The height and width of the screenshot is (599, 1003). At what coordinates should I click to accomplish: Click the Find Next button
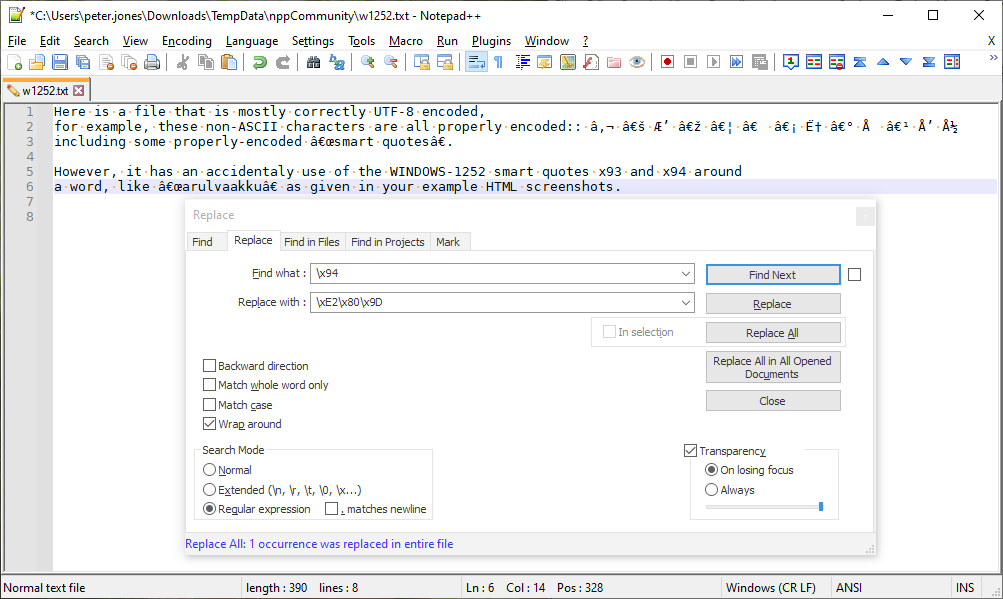773,275
